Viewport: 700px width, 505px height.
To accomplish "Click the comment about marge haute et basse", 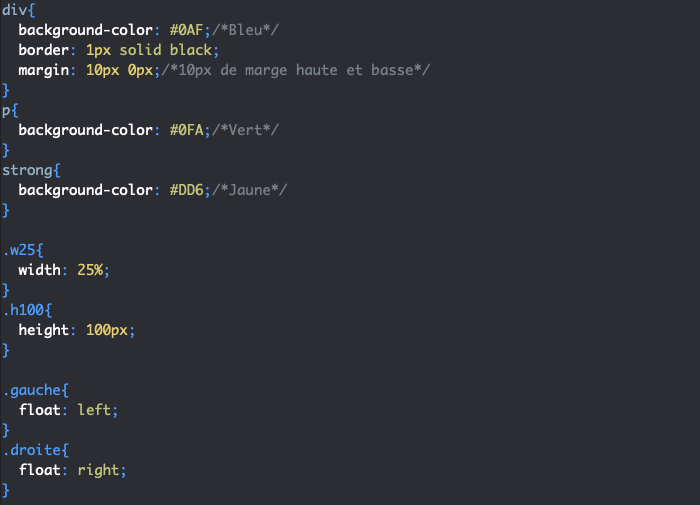I will 296,70.
